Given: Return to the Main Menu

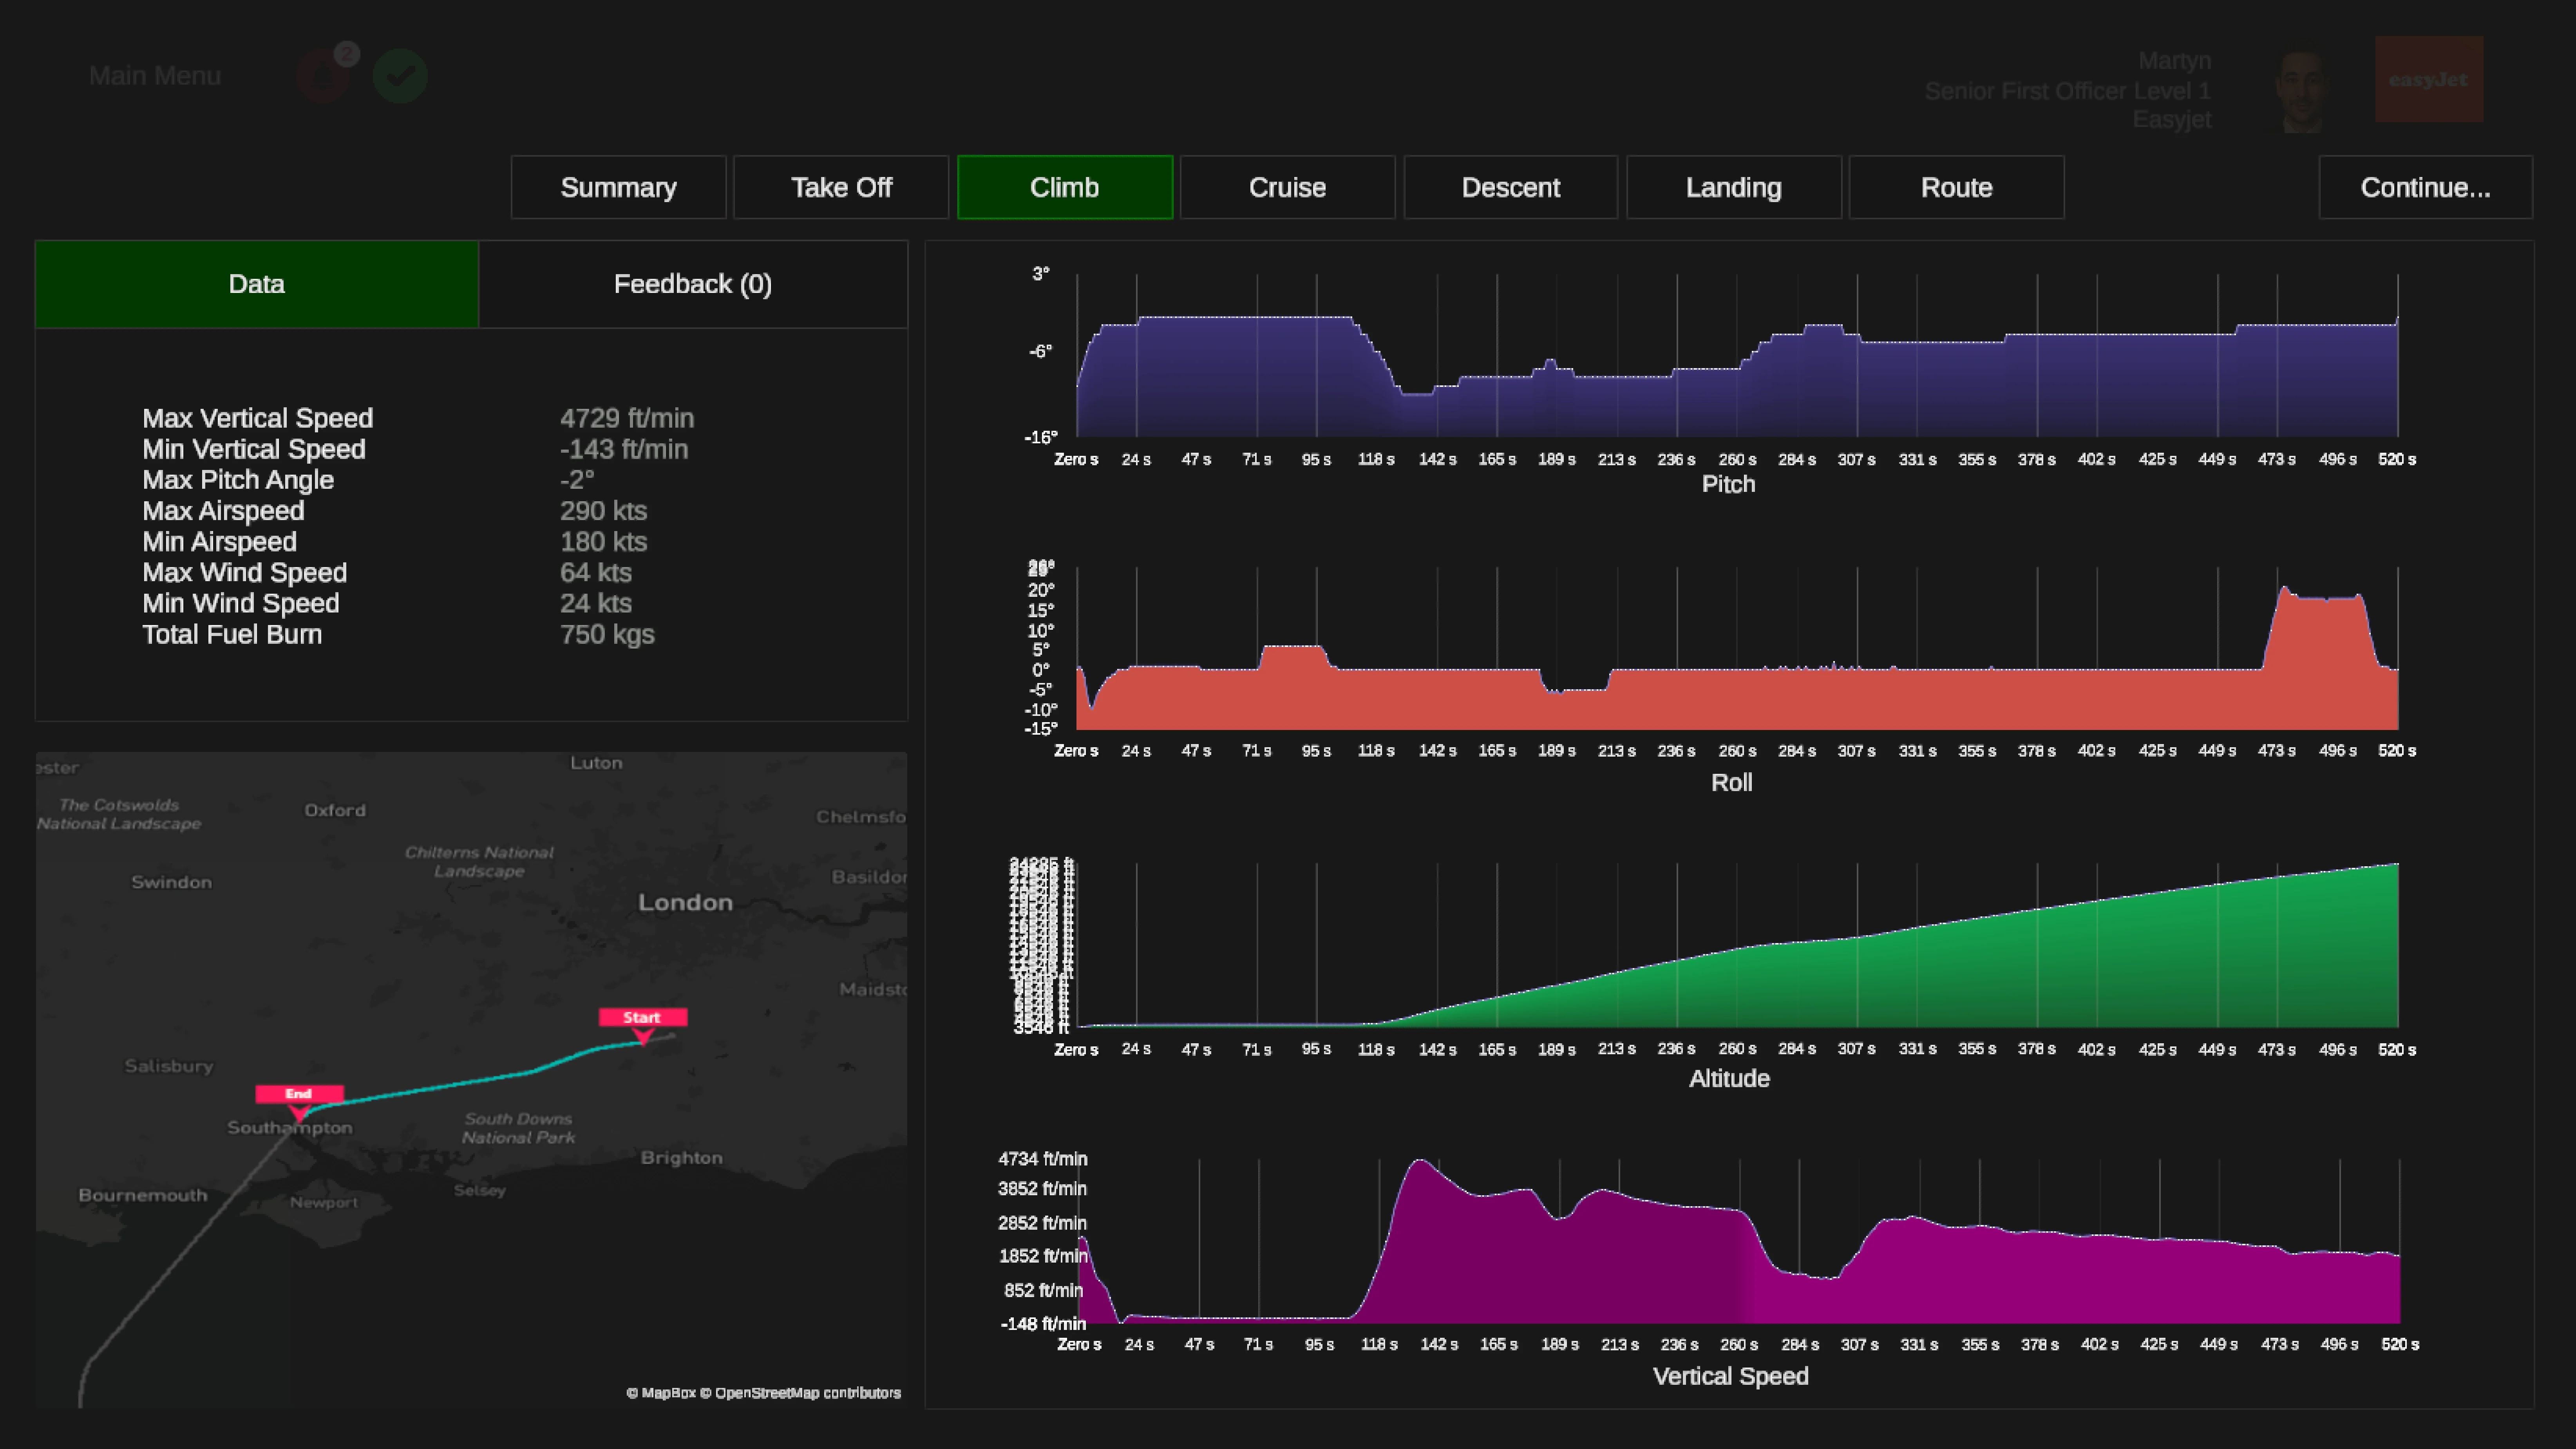Looking at the screenshot, I should tap(155, 76).
